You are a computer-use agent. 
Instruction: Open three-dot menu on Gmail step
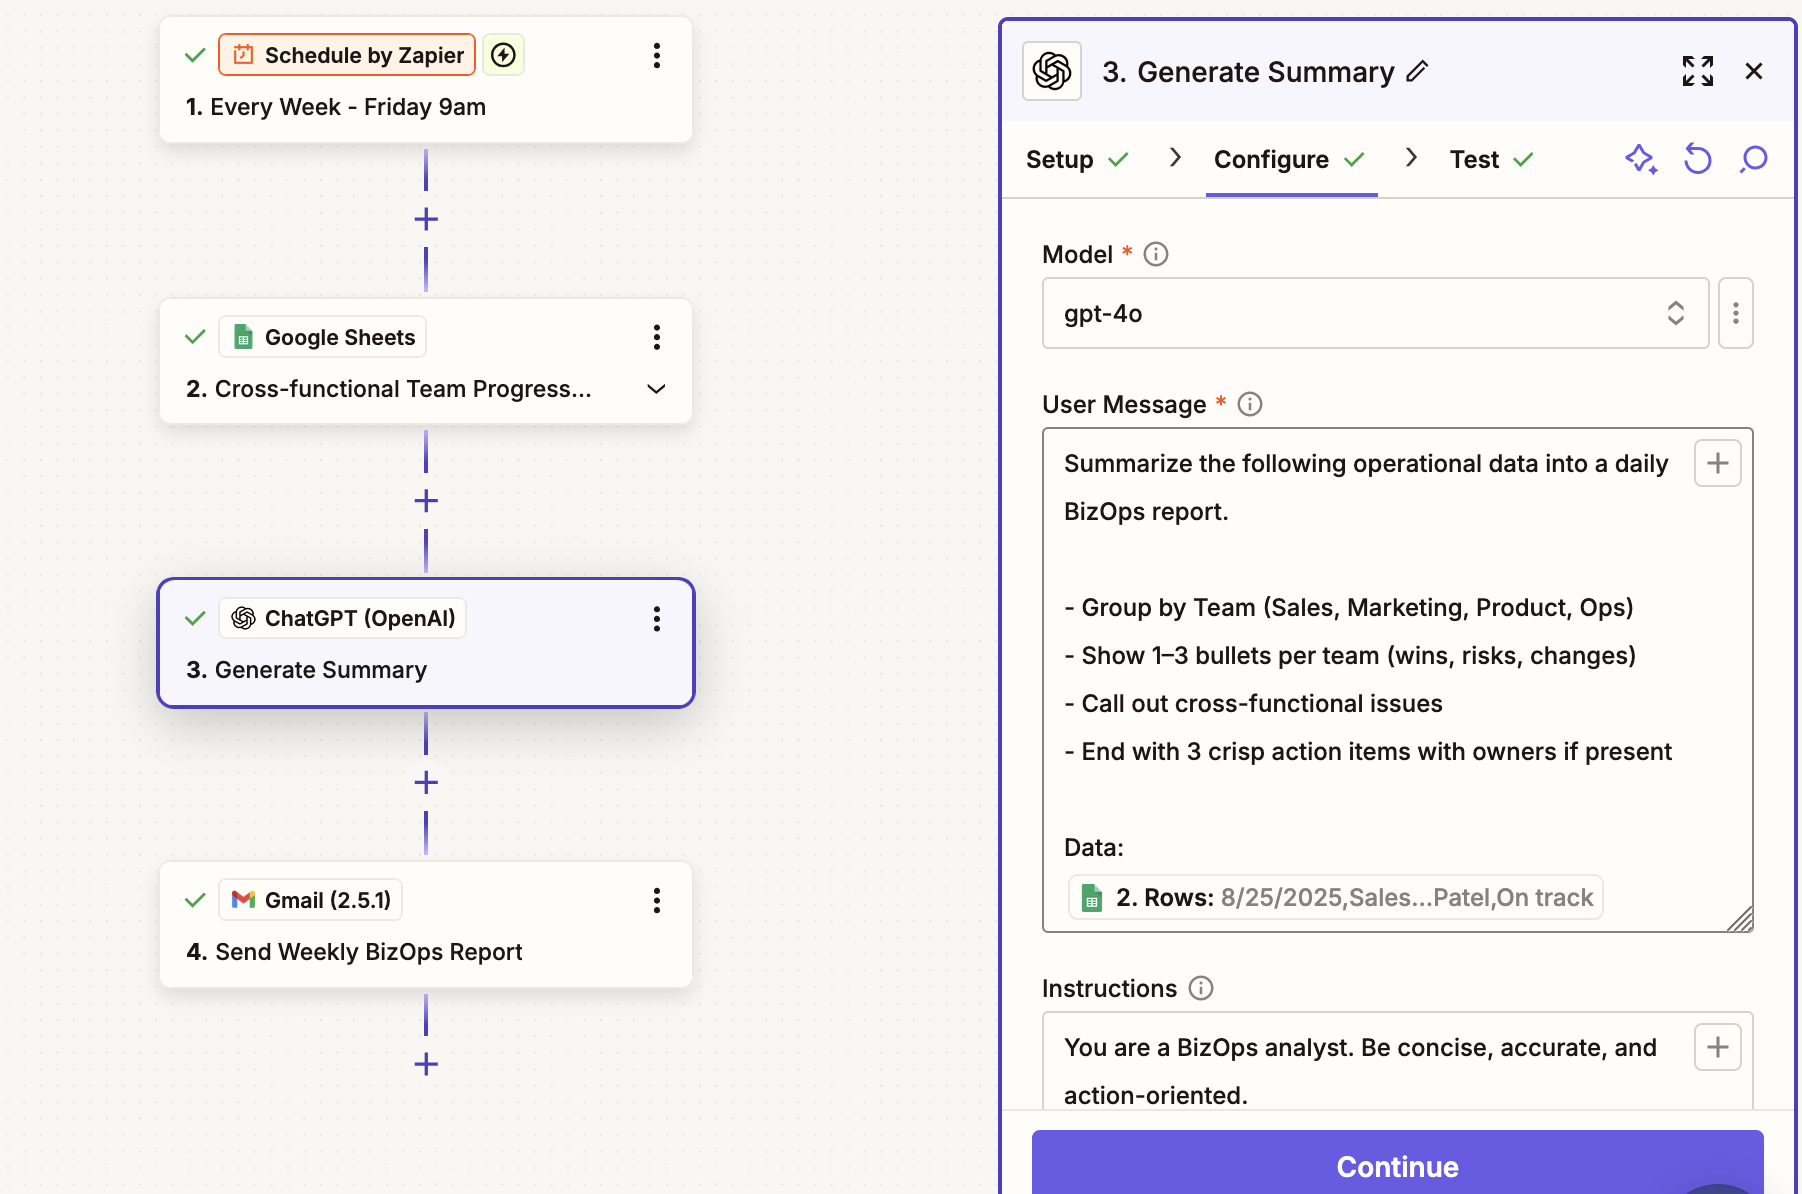[657, 901]
